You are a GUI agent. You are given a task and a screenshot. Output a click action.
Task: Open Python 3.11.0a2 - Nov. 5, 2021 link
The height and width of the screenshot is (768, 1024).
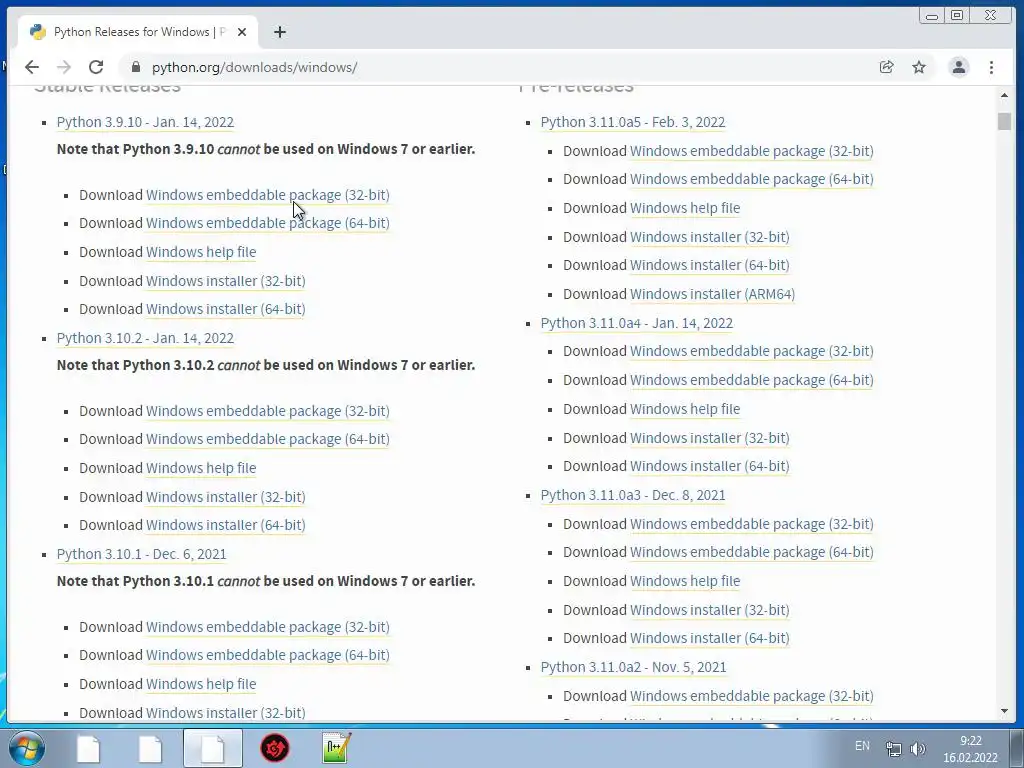click(633, 667)
